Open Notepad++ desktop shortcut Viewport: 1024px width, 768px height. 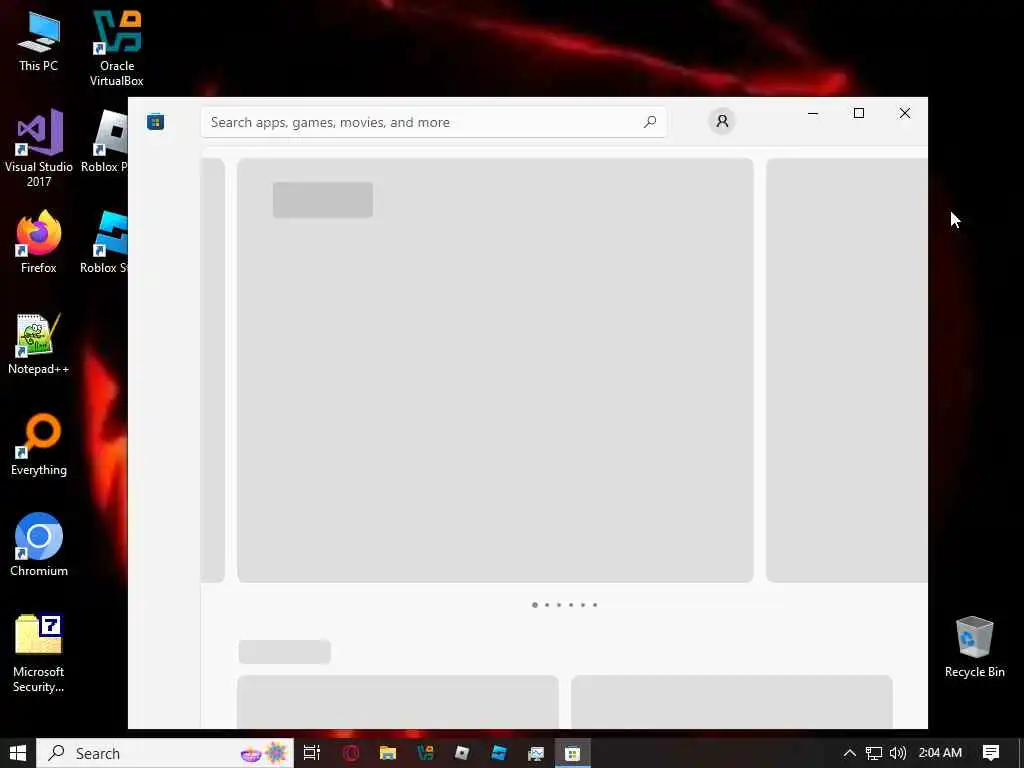click(x=39, y=344)
